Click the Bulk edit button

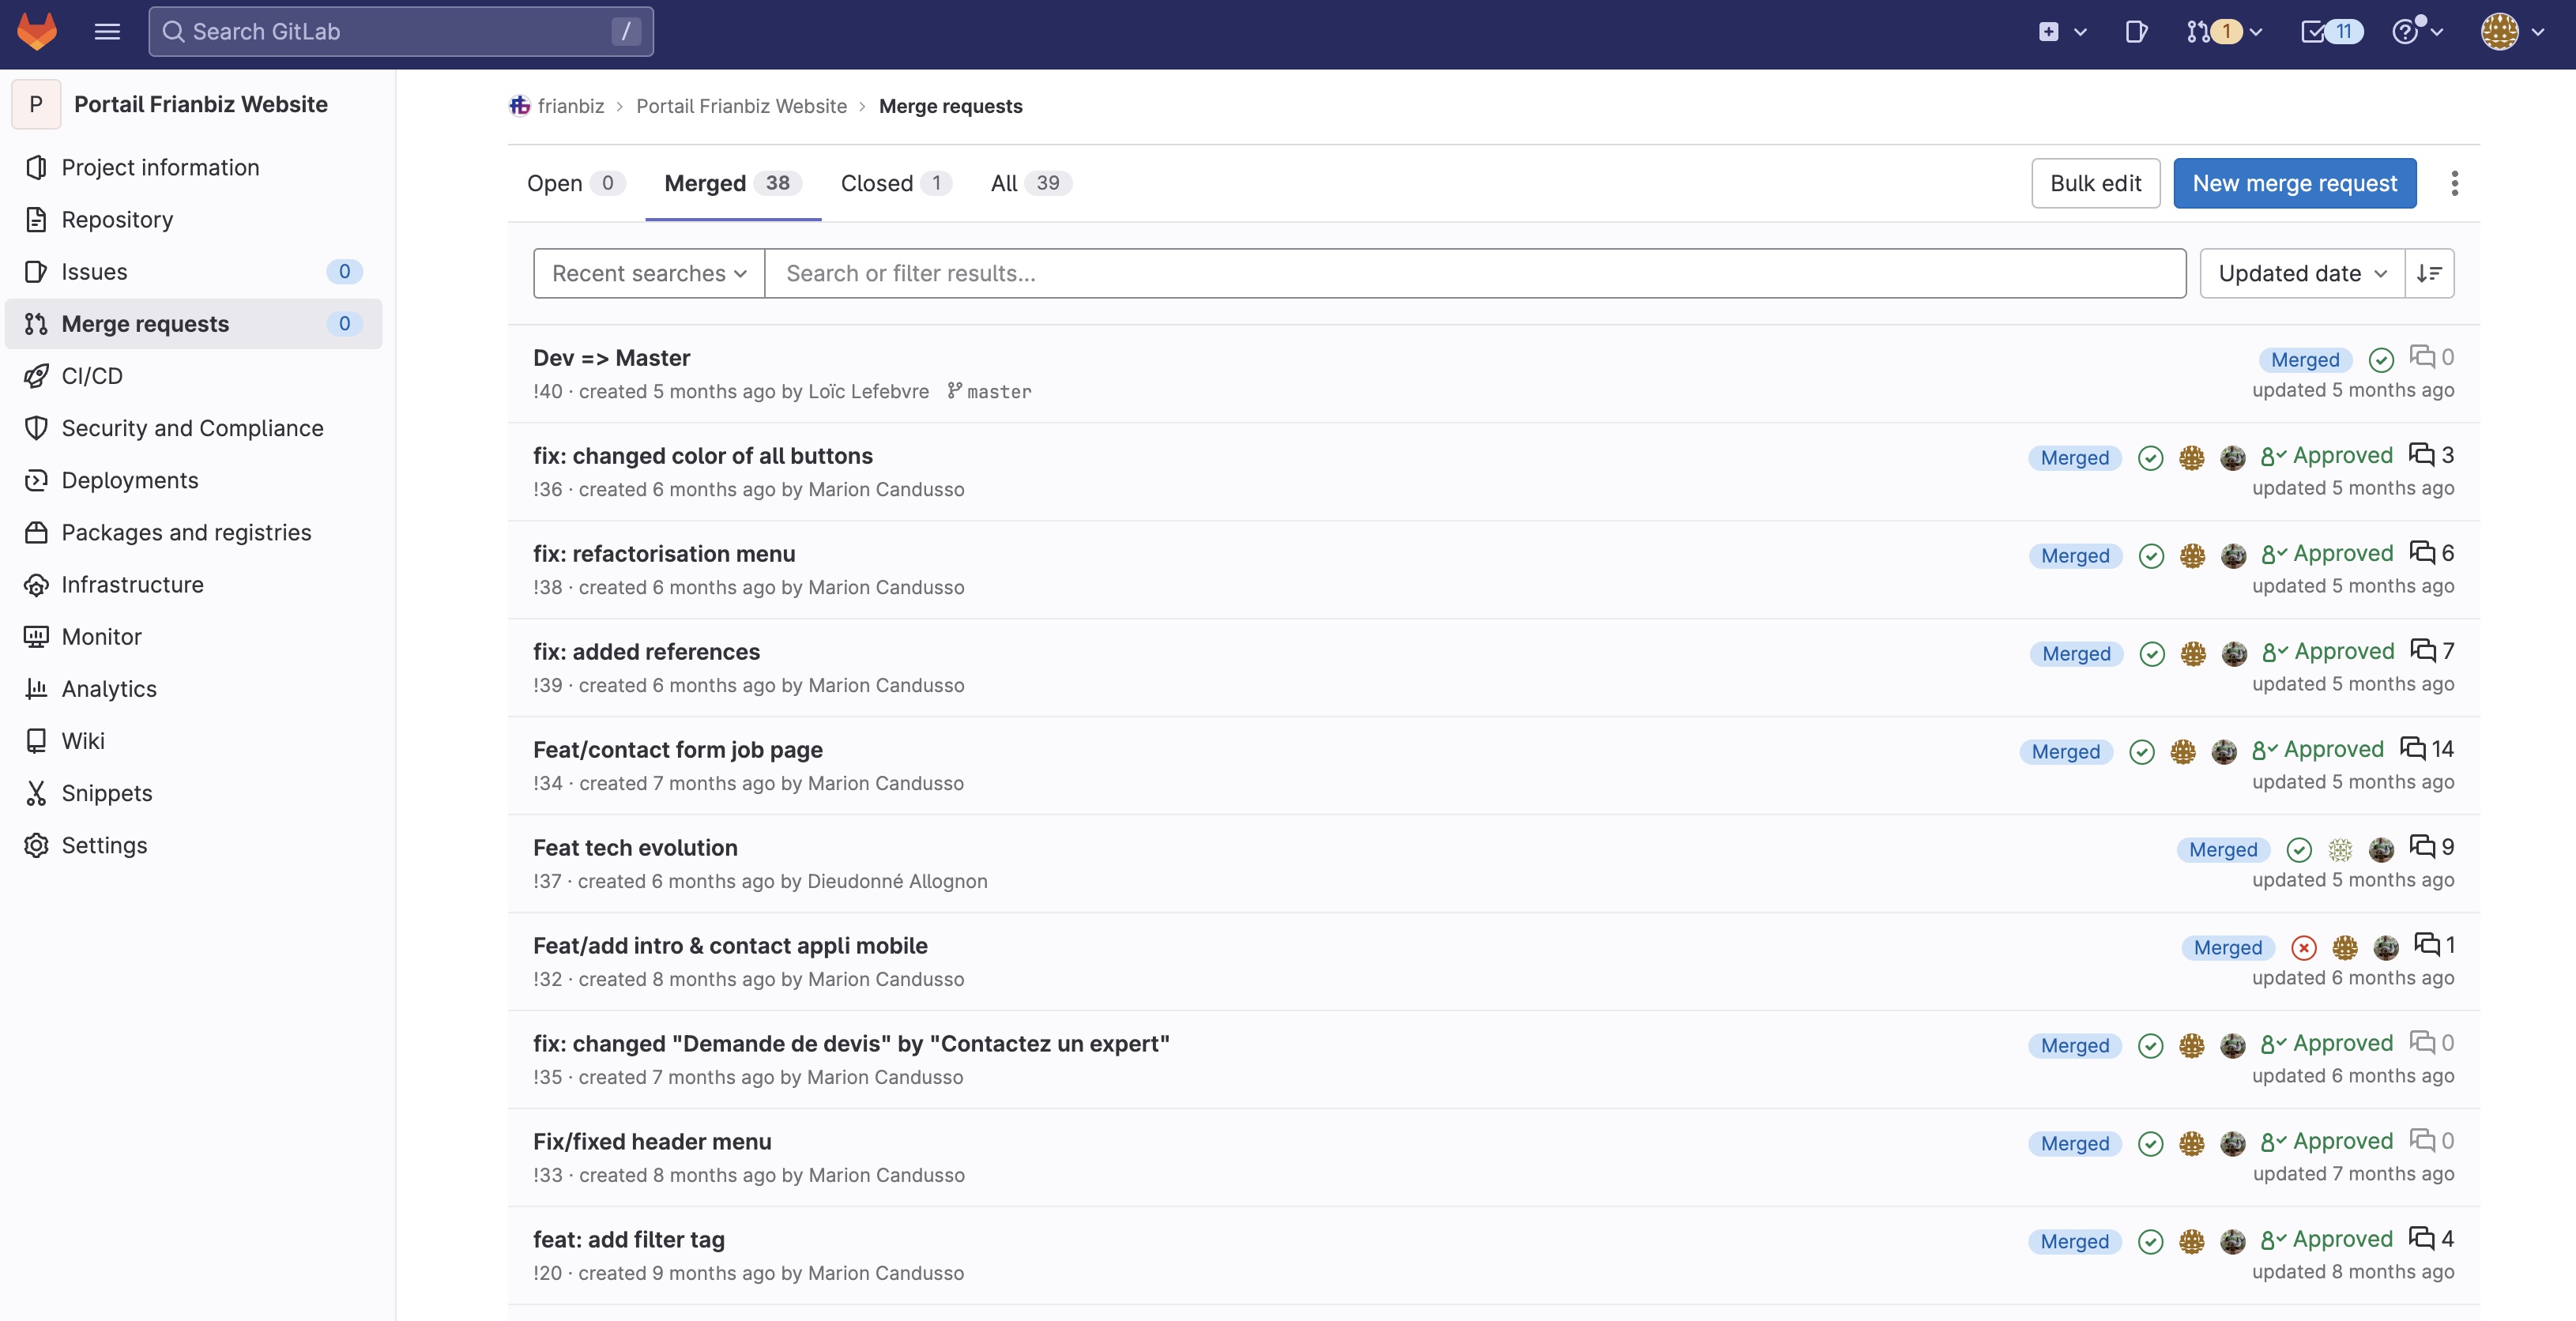2095,183
